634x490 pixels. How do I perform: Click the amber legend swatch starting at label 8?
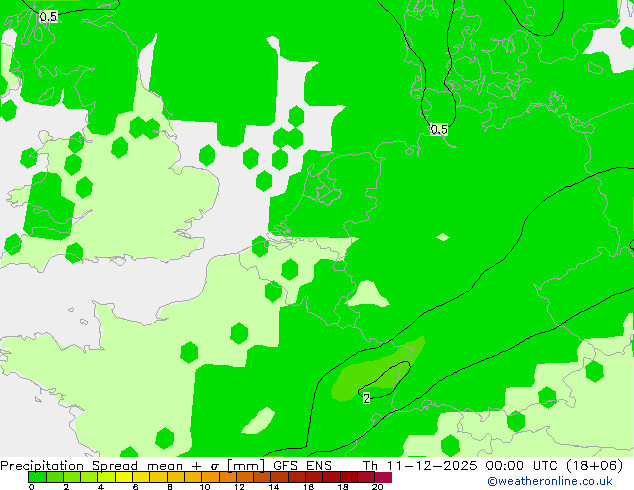click(x=176, y=477)
